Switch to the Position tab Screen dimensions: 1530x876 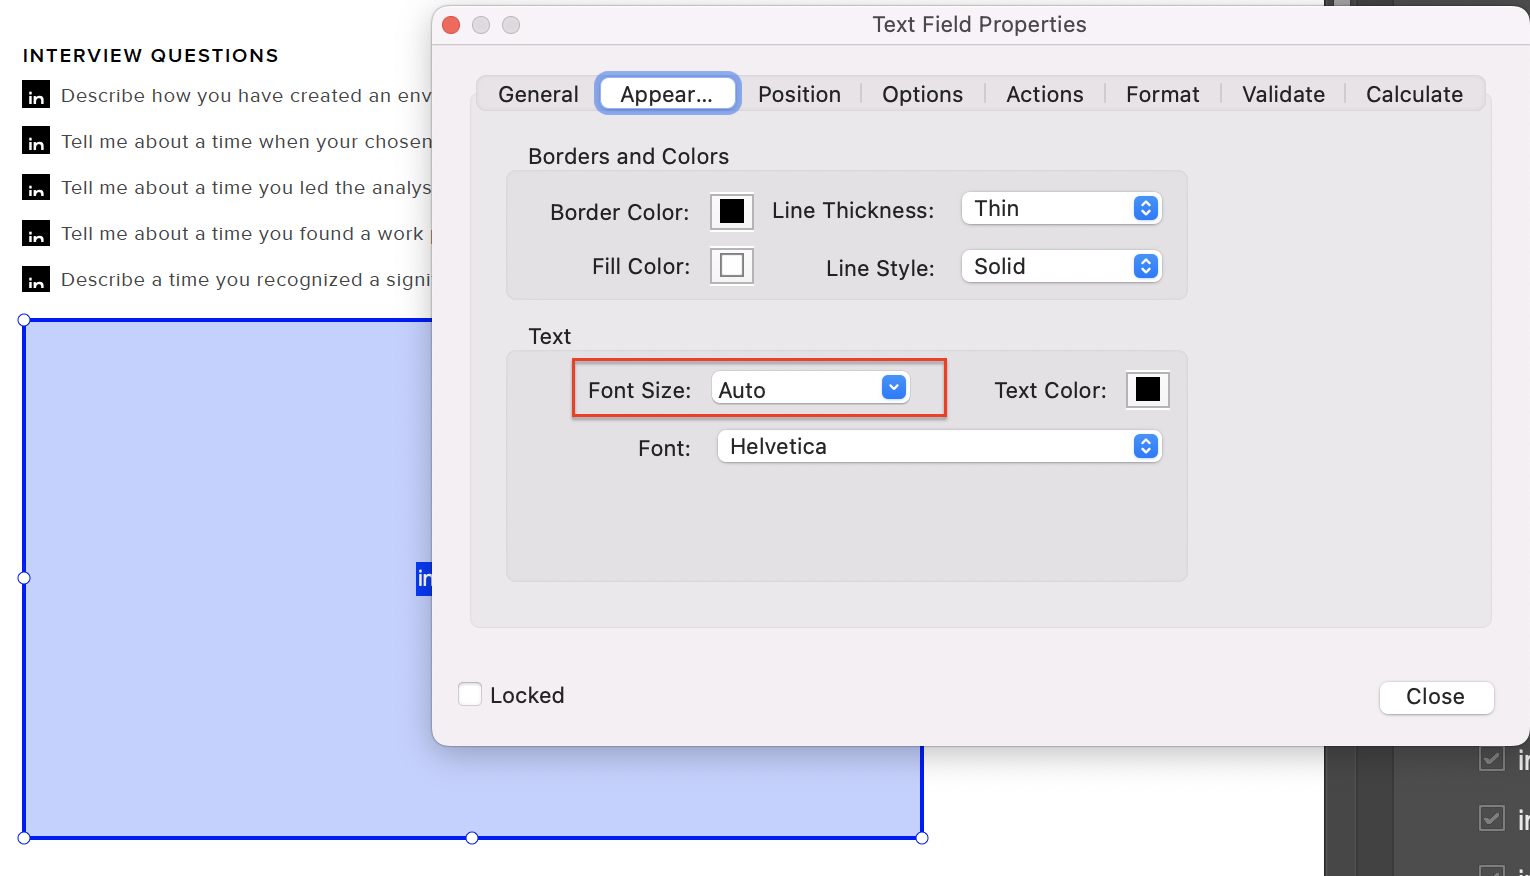coord(799,94)
